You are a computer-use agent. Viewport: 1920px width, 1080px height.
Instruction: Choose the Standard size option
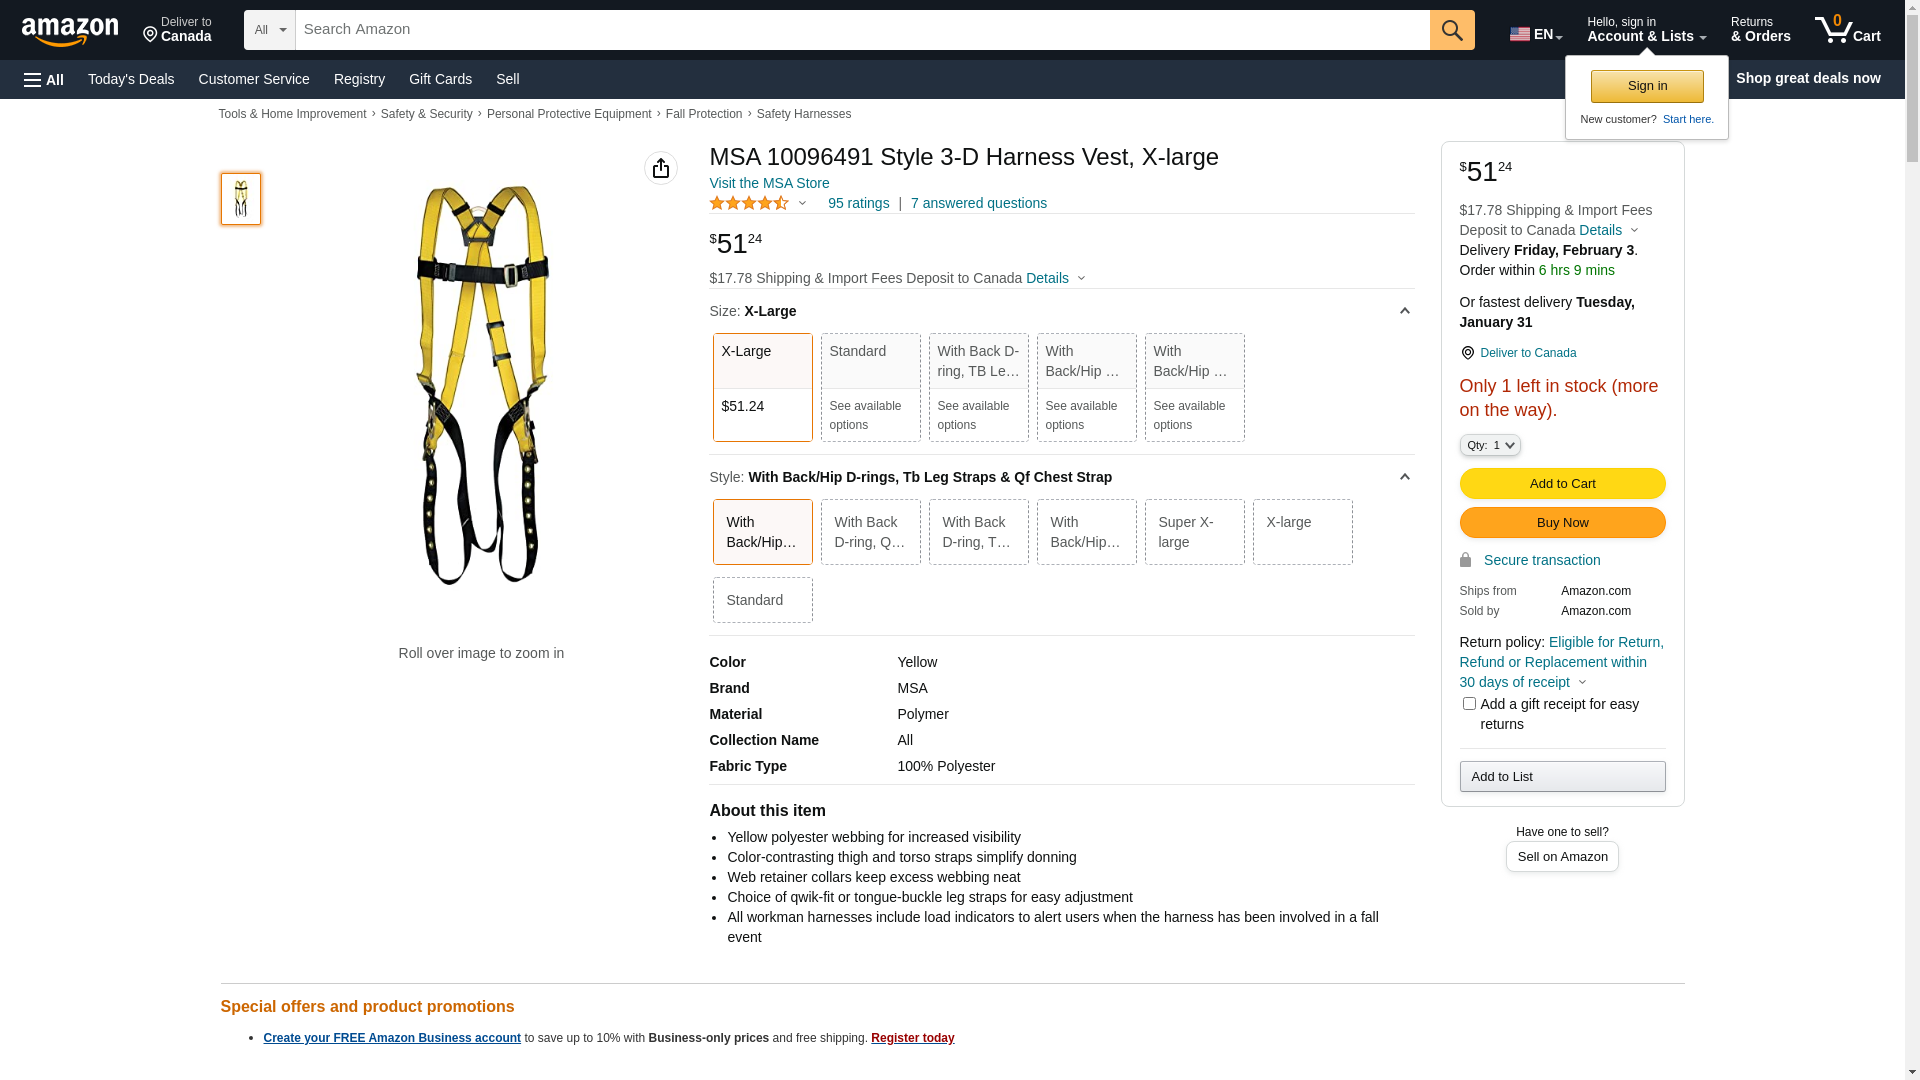870,387
